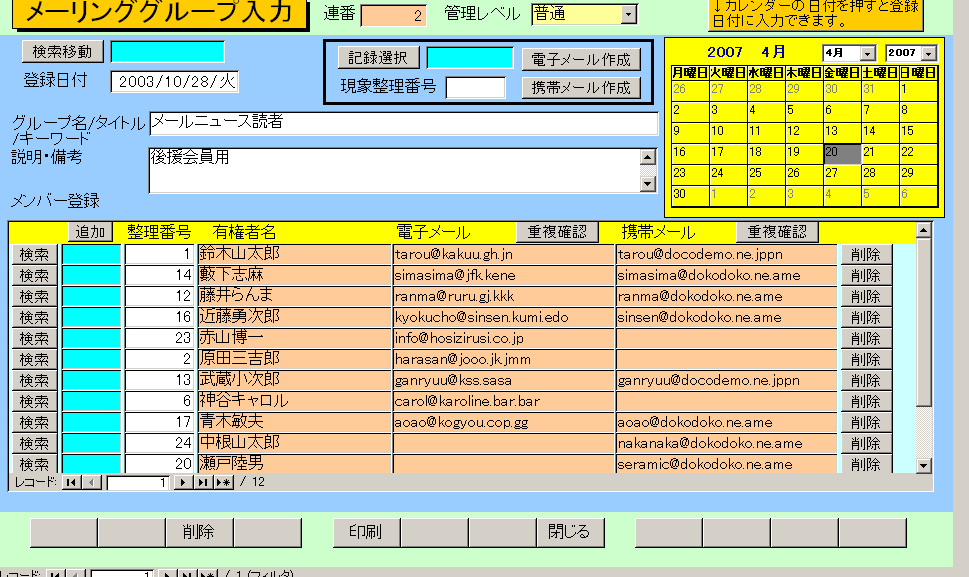This screenshot has height=577, width=969.
Task: Delete the 武蔵小次郎 member row
Action: pos(865,381)
